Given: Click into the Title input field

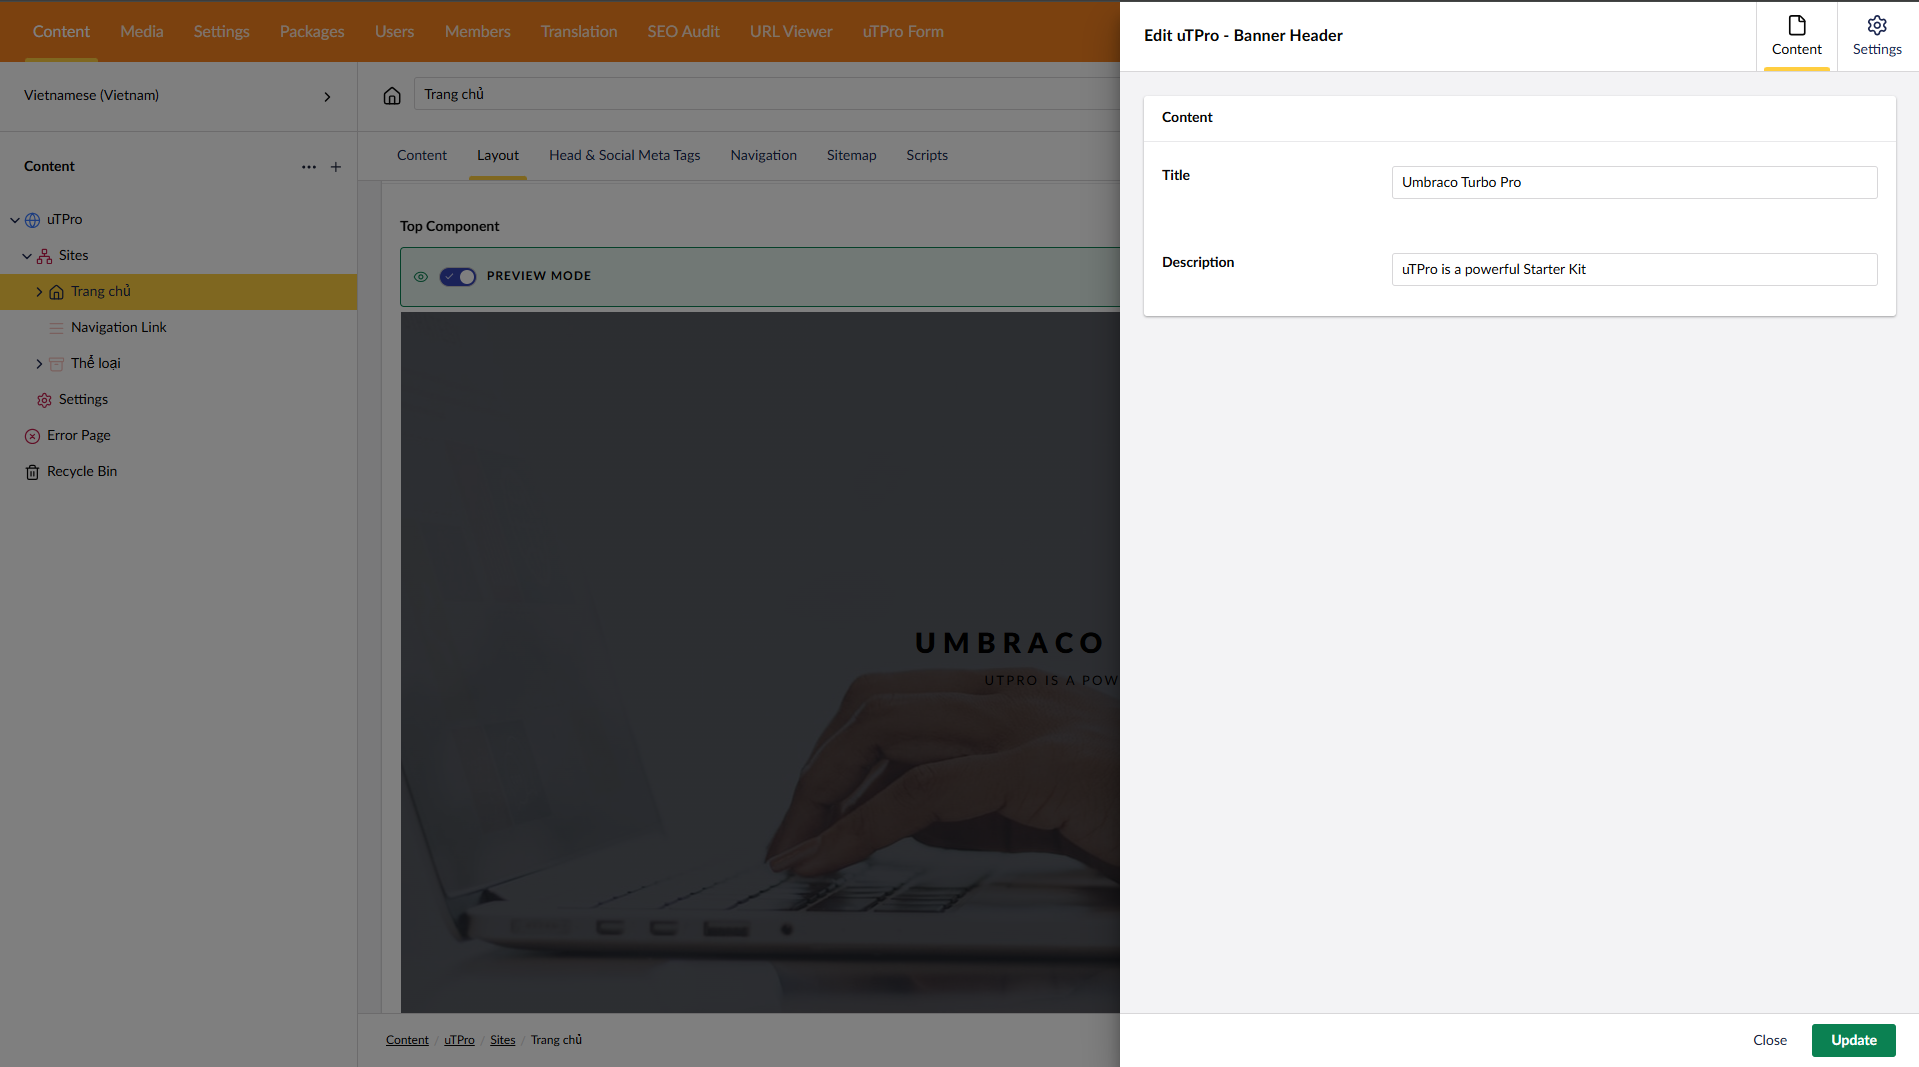Looking at the screenshot, I should [1634, 183].
